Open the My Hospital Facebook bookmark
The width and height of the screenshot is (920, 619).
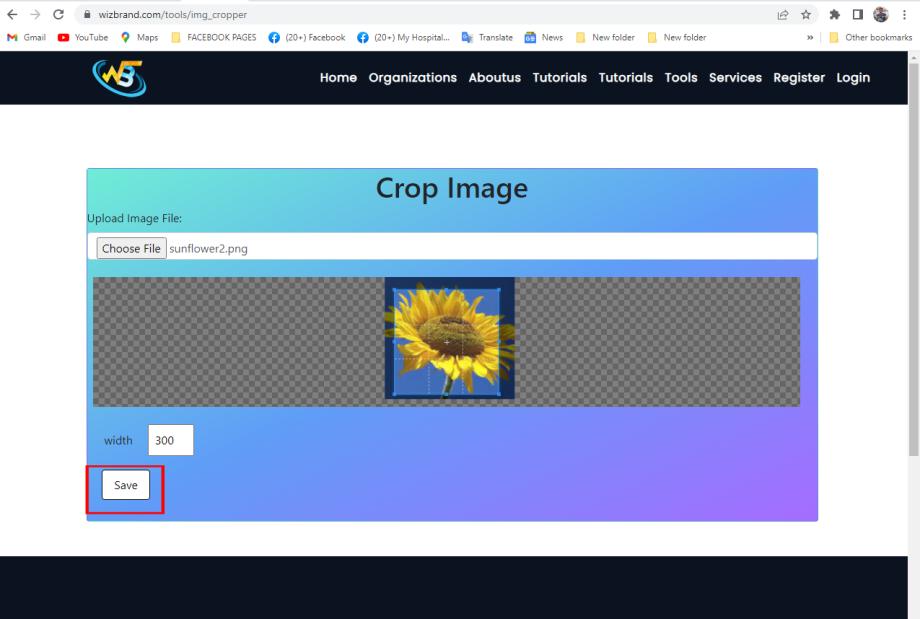tap(403, 38)
